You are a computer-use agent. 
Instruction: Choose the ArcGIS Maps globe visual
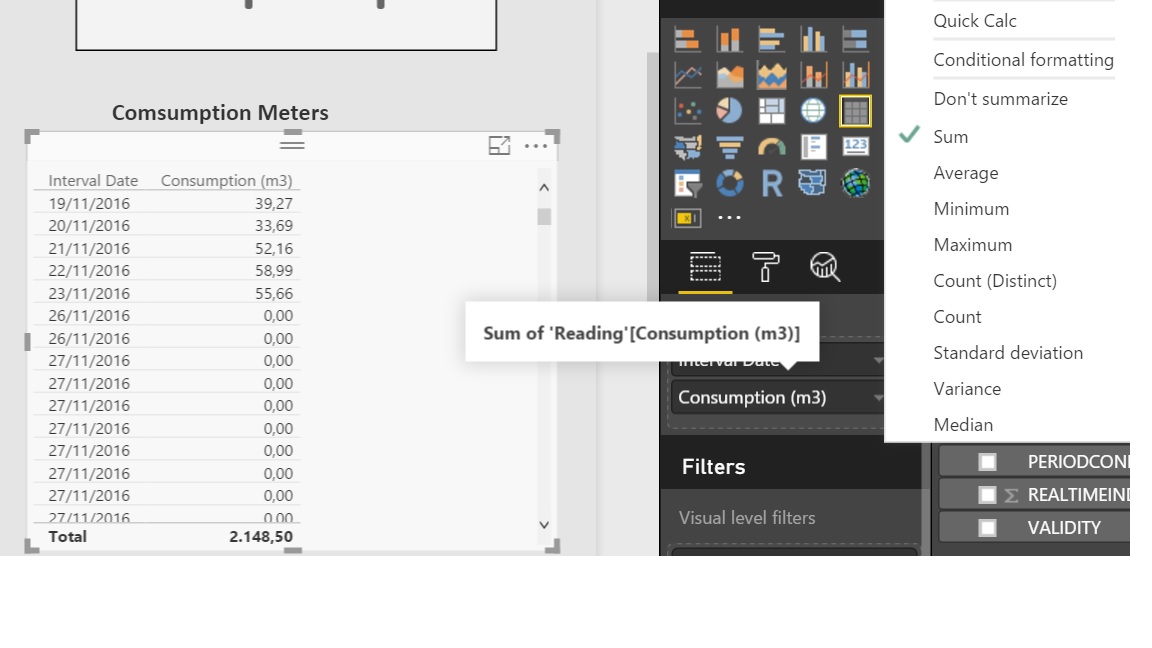pos(855,183)
